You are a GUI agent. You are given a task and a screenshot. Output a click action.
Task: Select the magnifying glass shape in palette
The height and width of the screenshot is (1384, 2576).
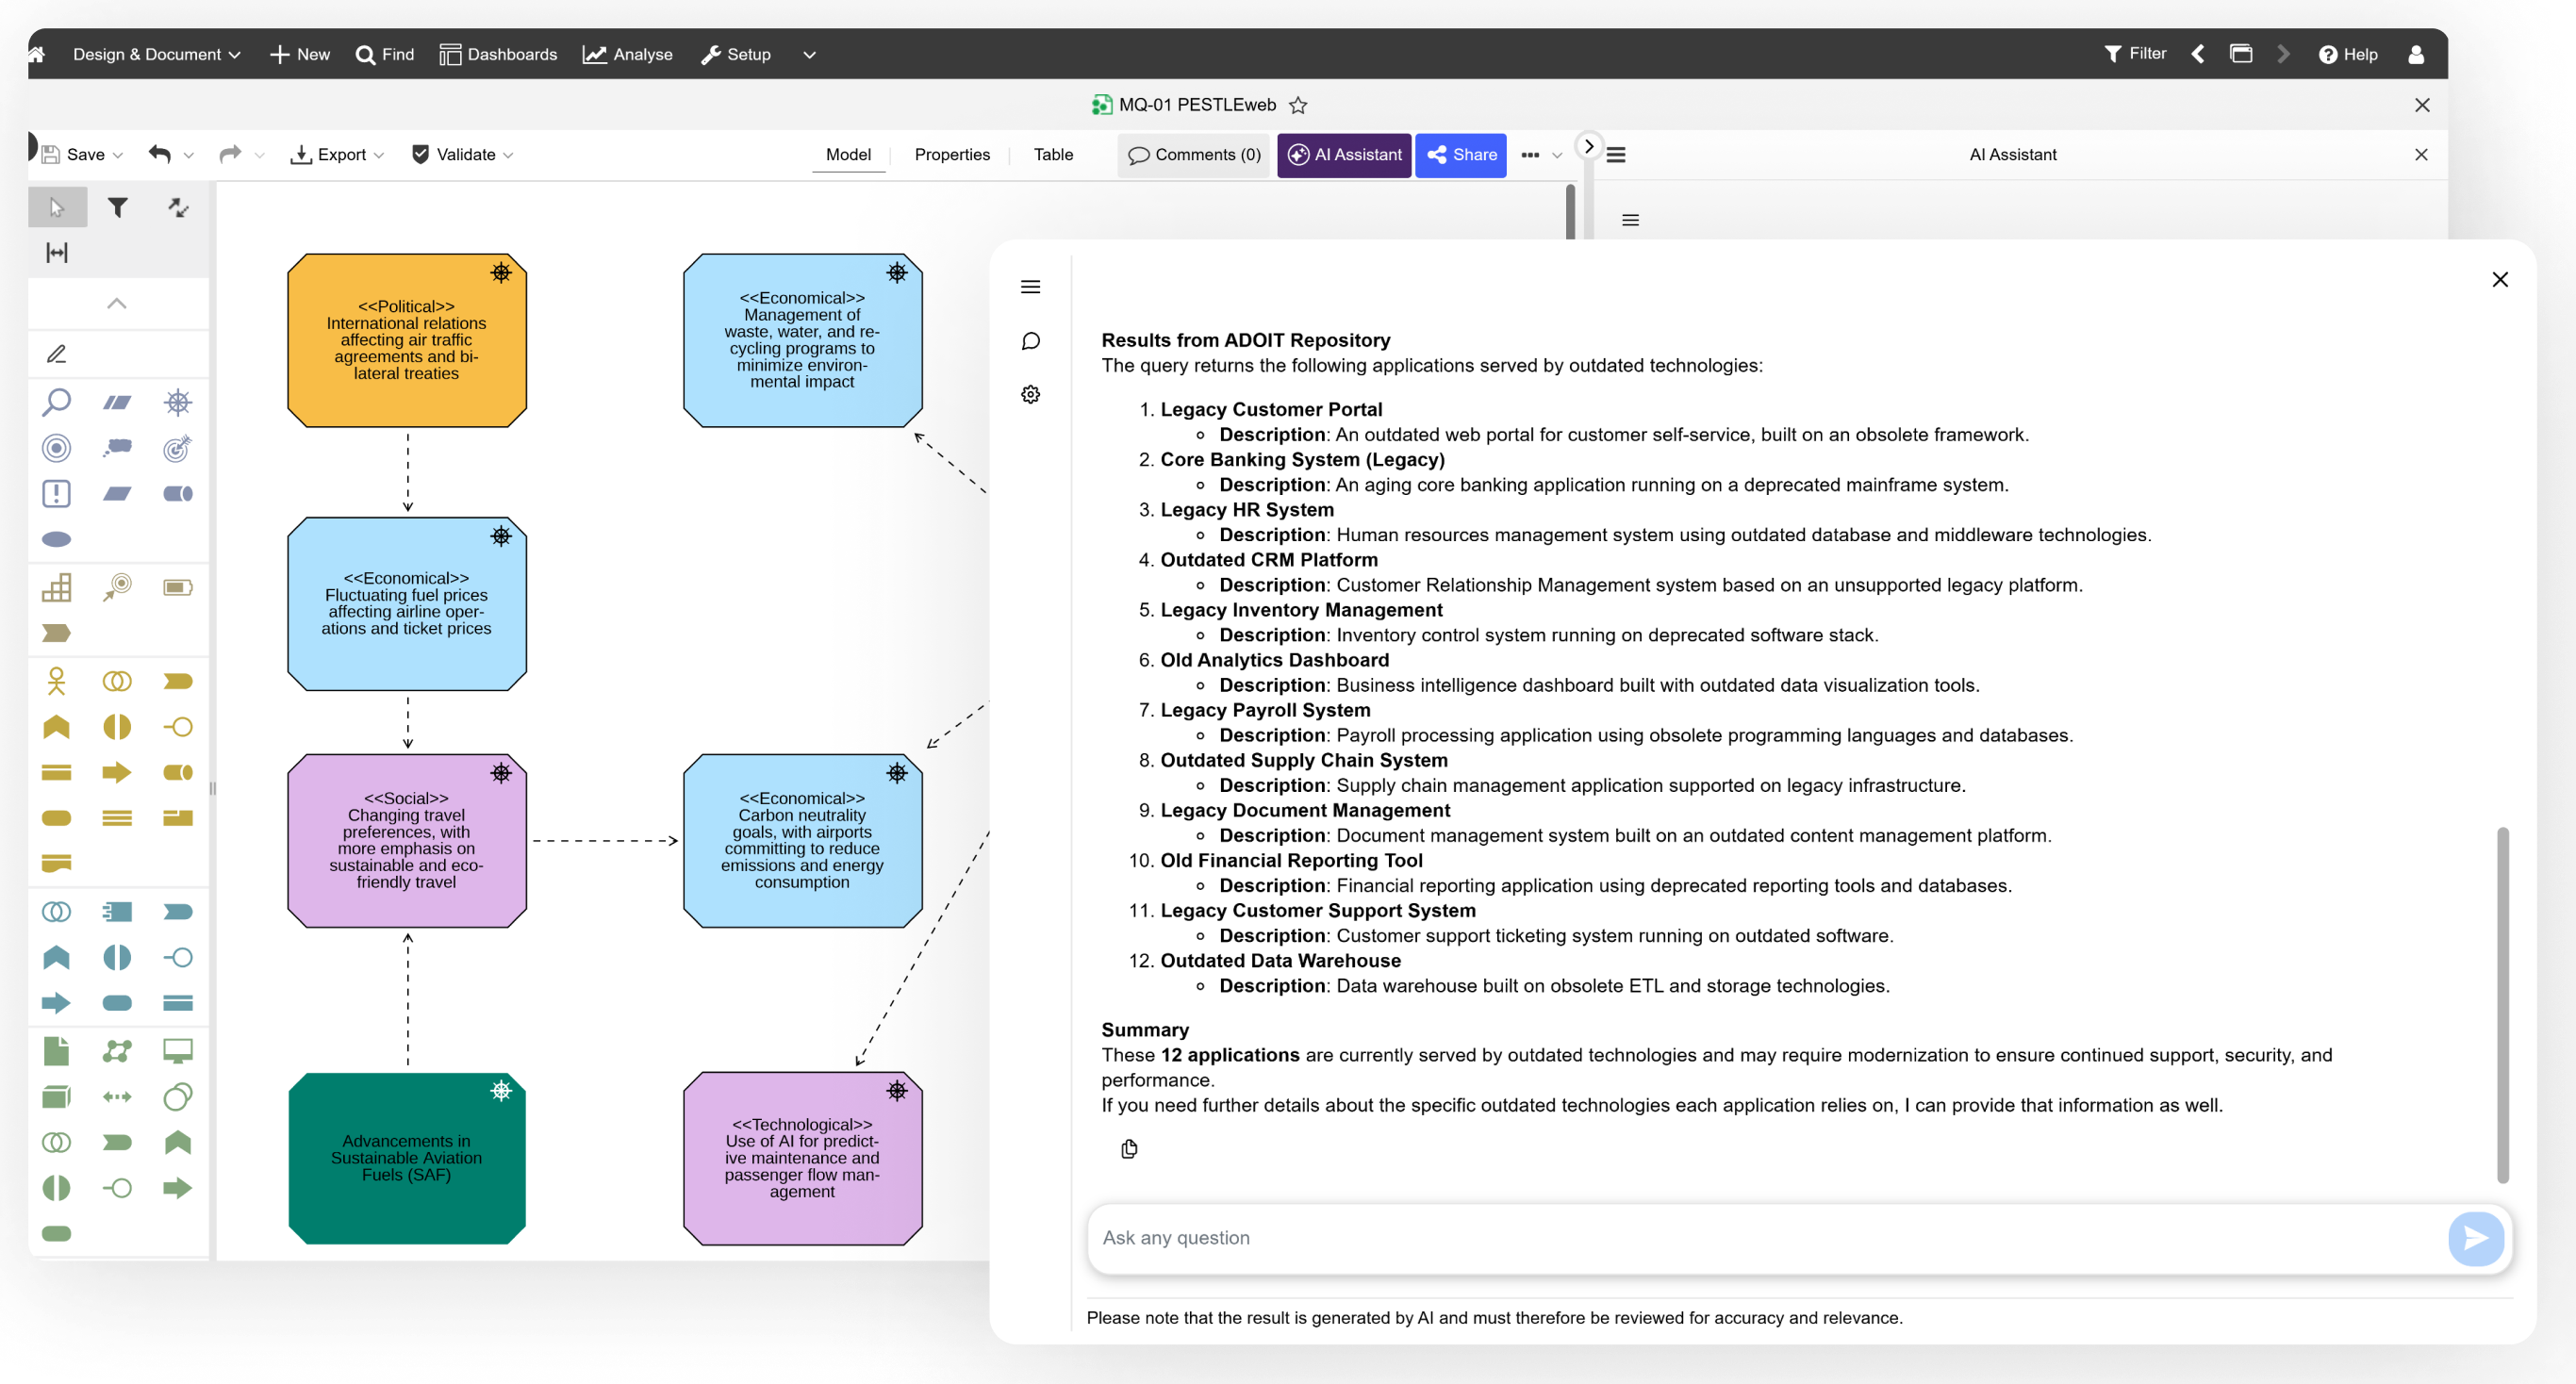click(56, 402)
